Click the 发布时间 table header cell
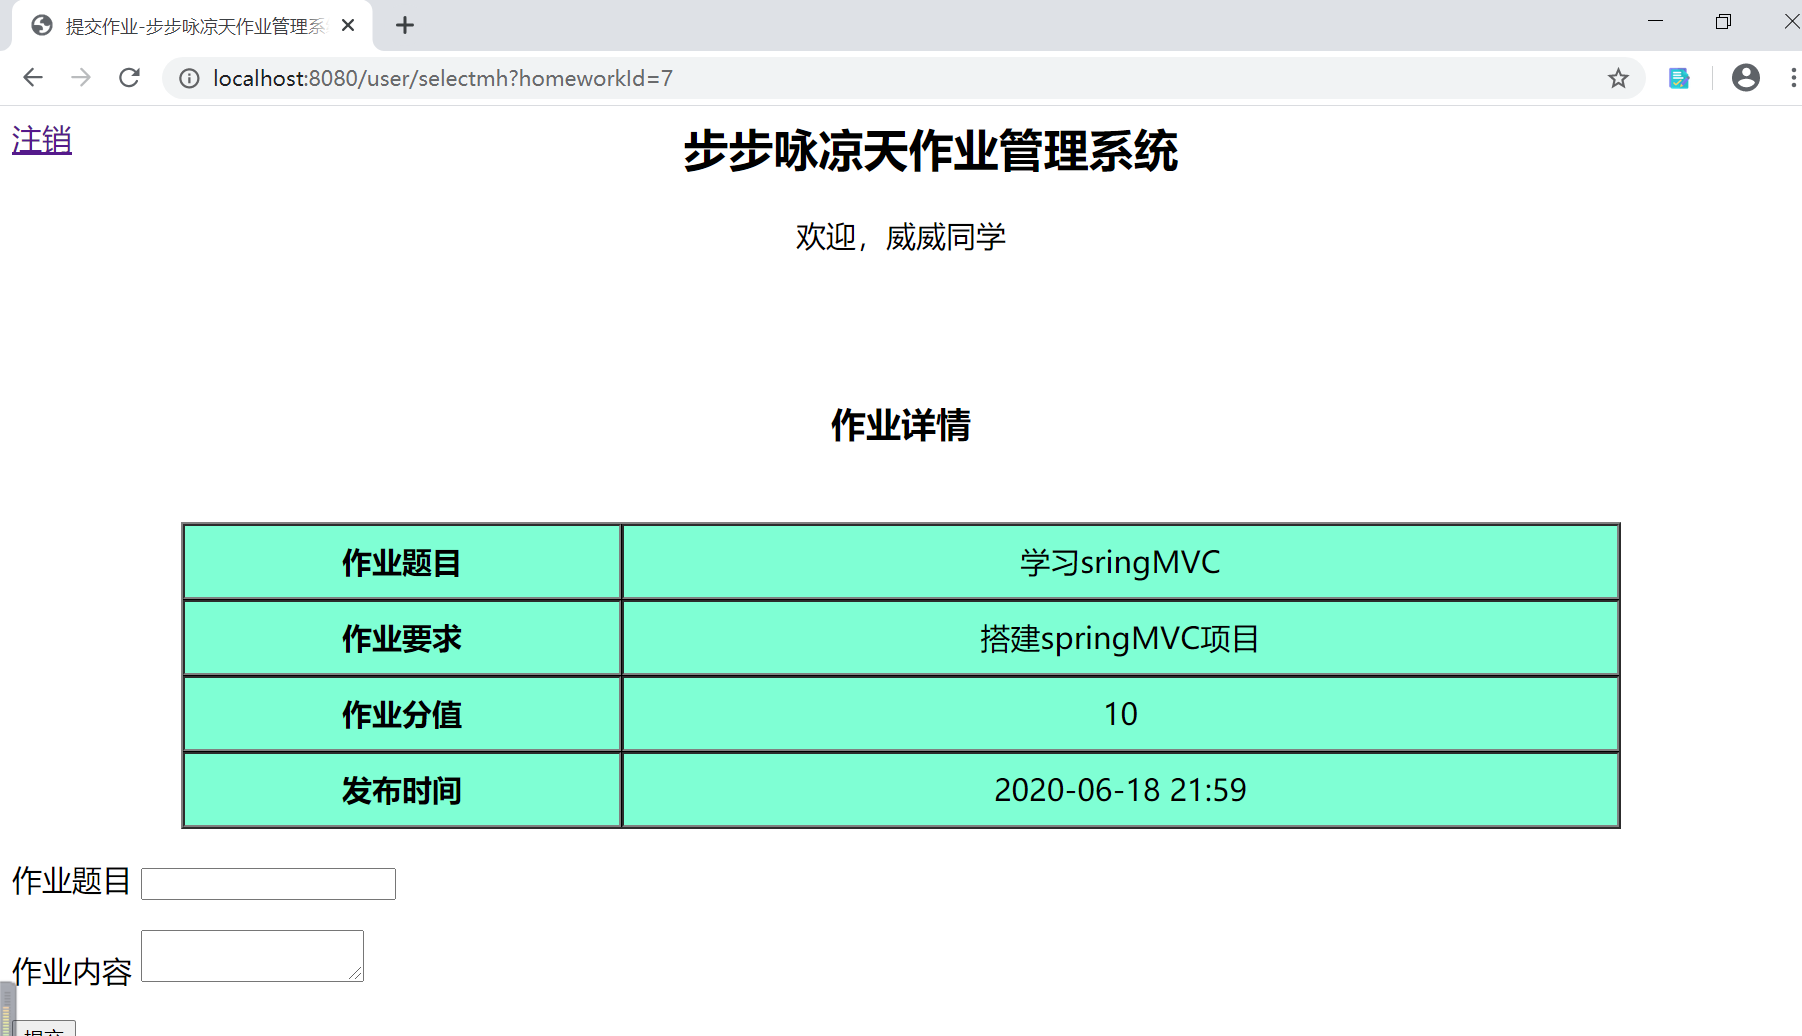The image size is (1802, 1036). tap(402, 790)
